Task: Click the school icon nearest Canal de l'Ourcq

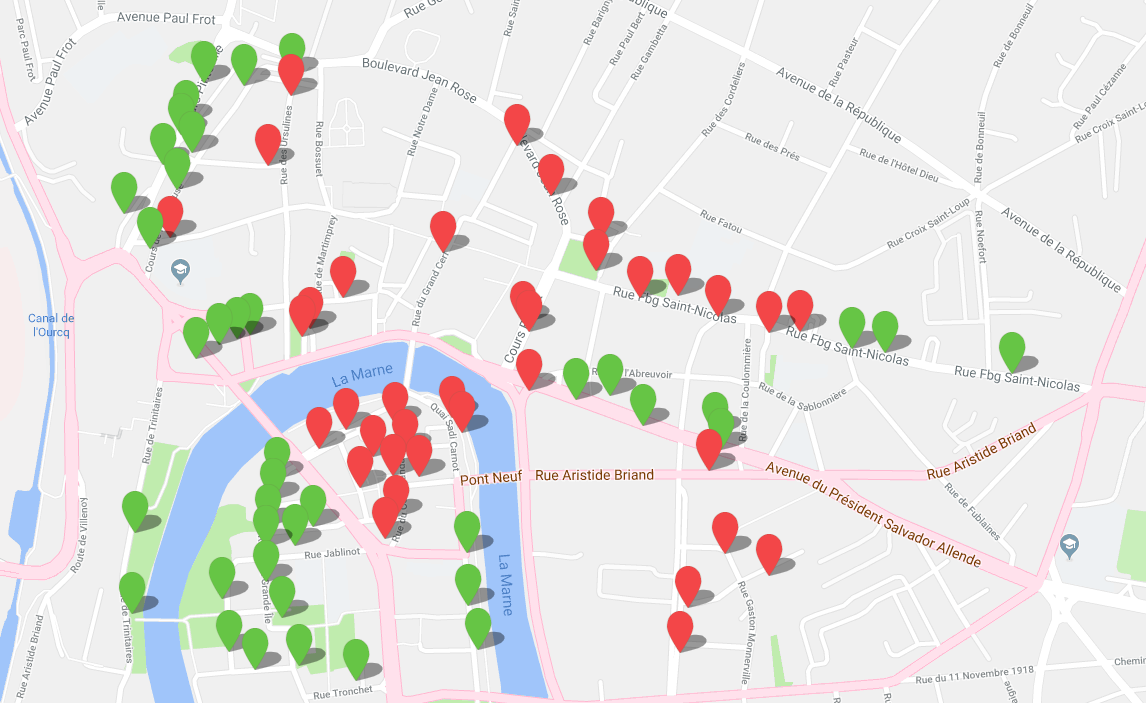Action: (x=180, y=270)
